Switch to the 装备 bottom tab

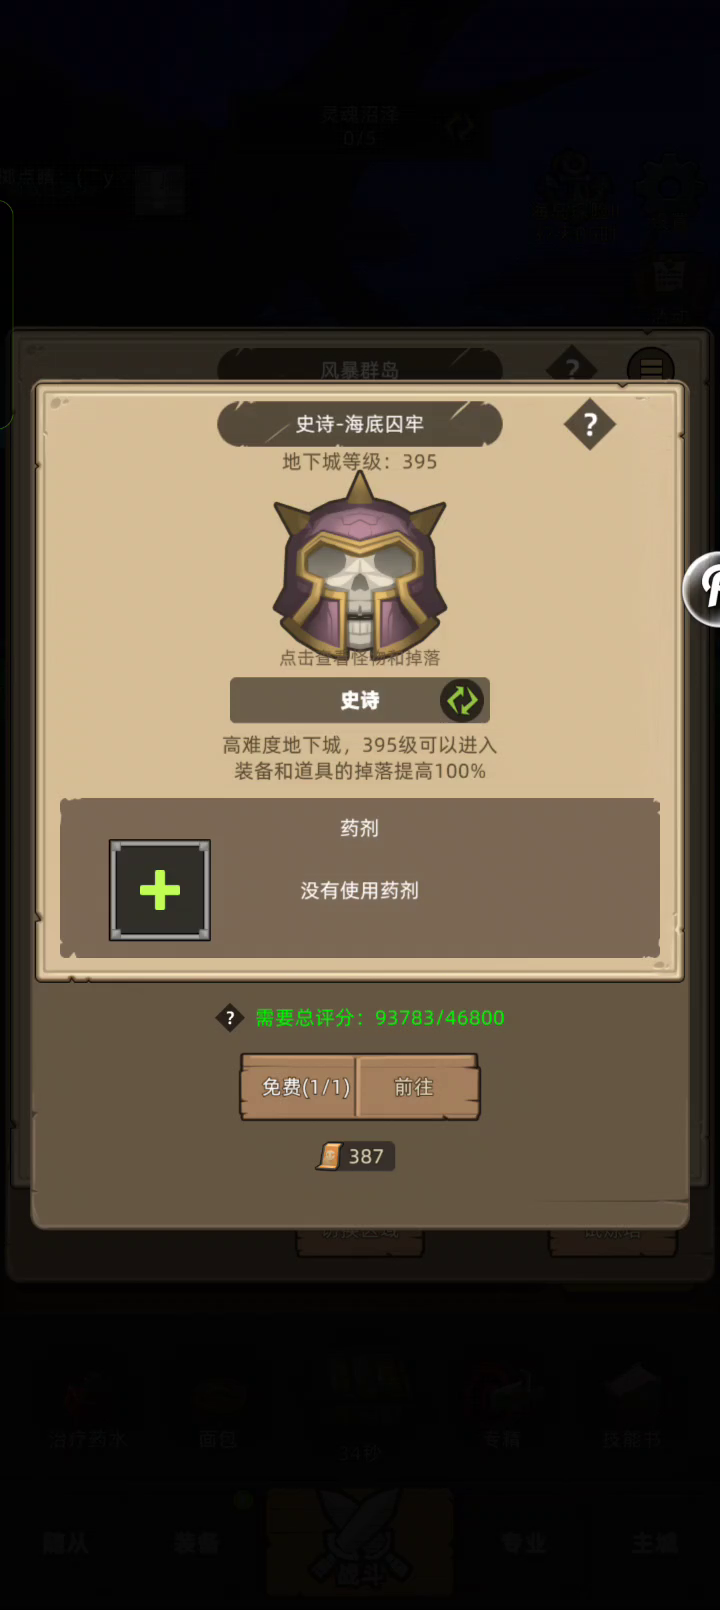tap(196, 1543)
